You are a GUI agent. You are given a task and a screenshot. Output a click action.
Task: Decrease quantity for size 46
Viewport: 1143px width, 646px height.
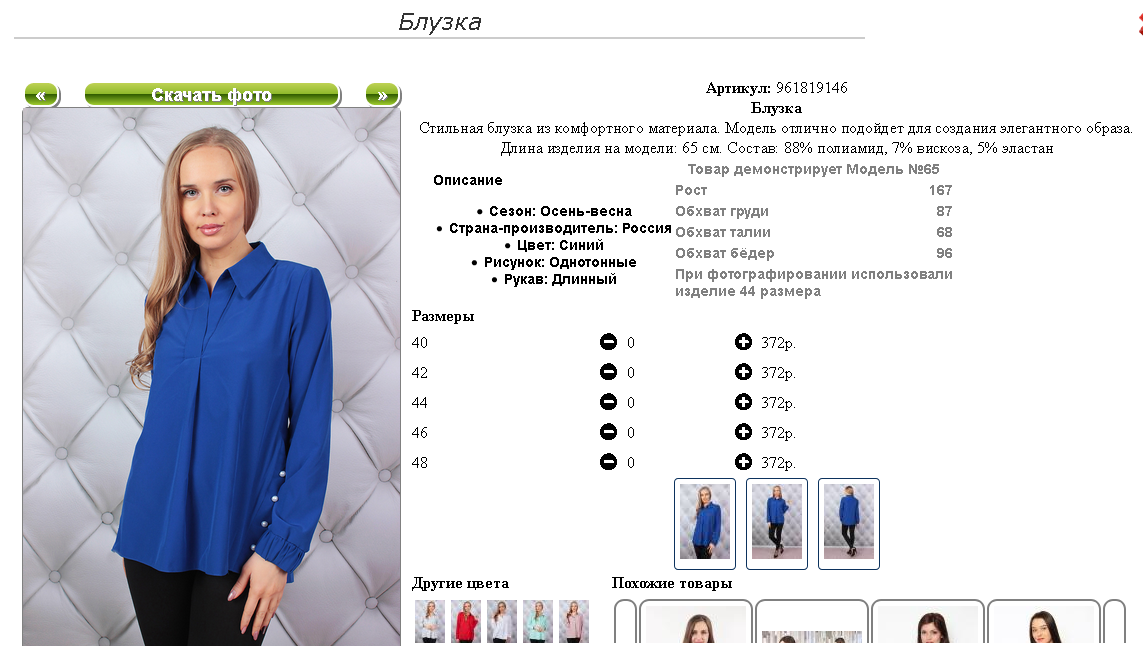coord(608,432)
